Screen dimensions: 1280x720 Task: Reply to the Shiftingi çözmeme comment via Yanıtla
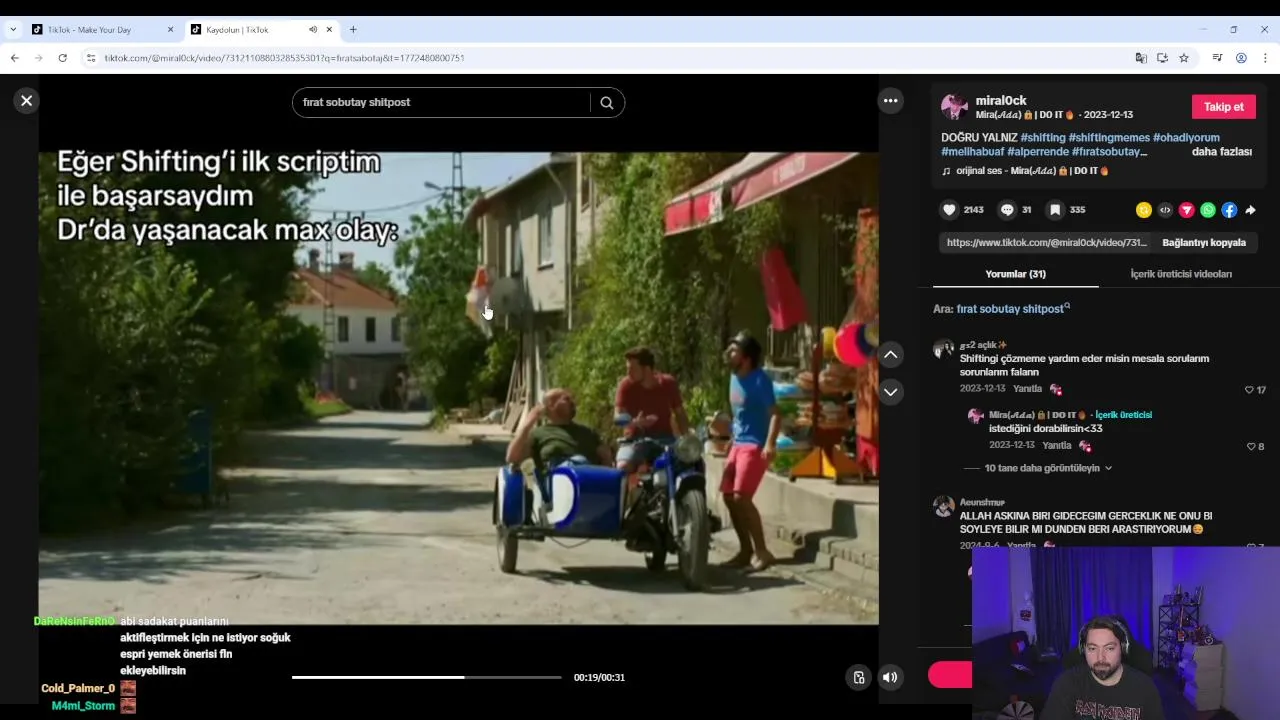tap(1027, 389)
